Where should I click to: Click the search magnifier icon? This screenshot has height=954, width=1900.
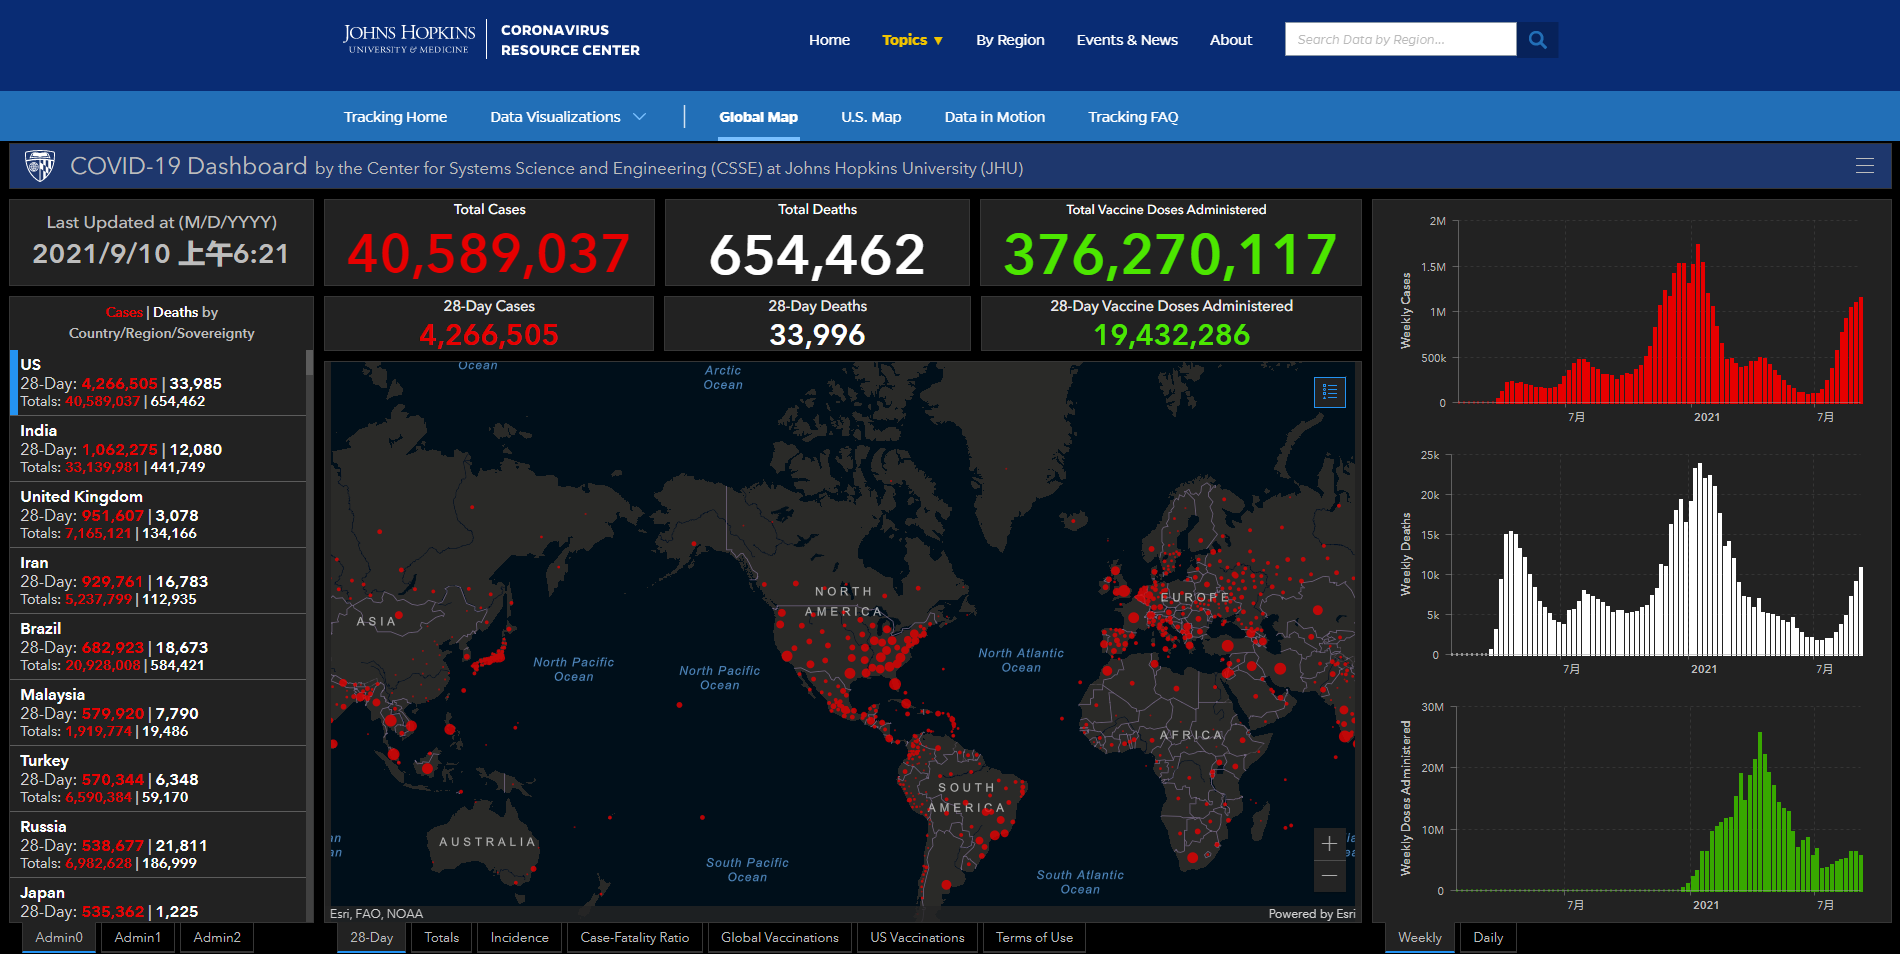[1537, 40]
